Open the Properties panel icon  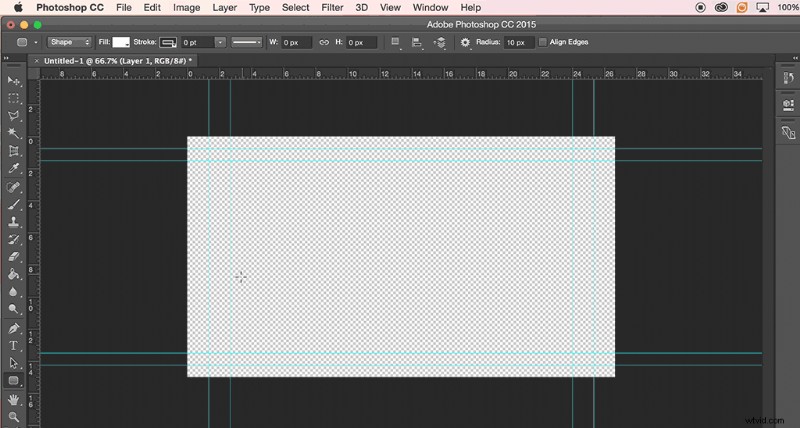point(788,105)
